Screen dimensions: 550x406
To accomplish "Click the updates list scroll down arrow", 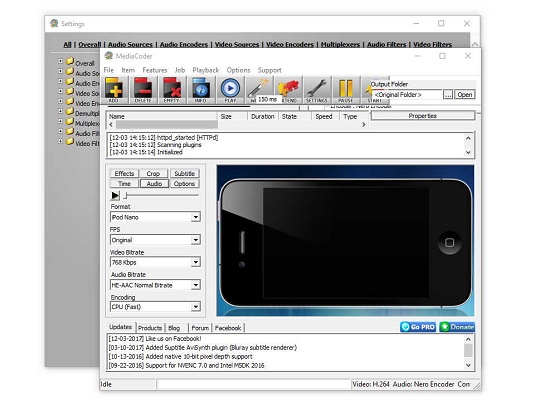I will pos(468,365).
